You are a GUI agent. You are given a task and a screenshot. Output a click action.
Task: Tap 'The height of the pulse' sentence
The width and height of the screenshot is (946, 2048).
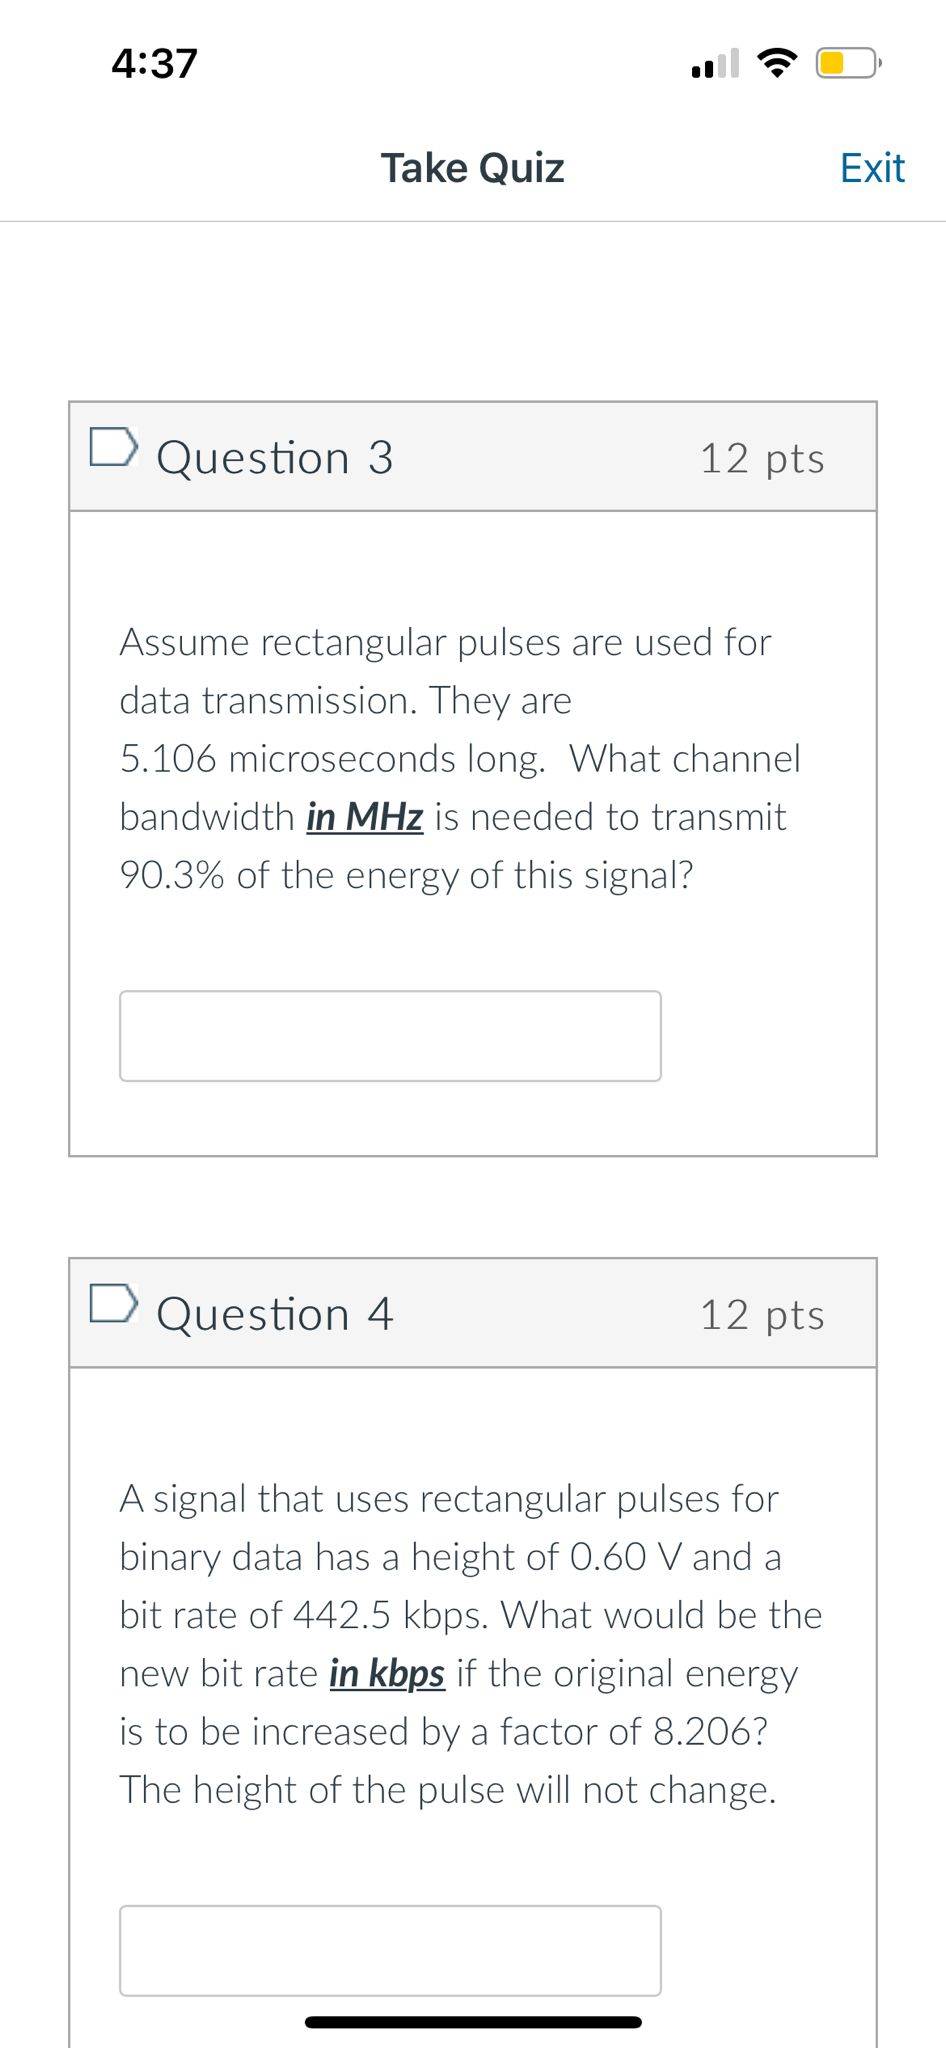pyautogui.click(x=448, y=1789)
